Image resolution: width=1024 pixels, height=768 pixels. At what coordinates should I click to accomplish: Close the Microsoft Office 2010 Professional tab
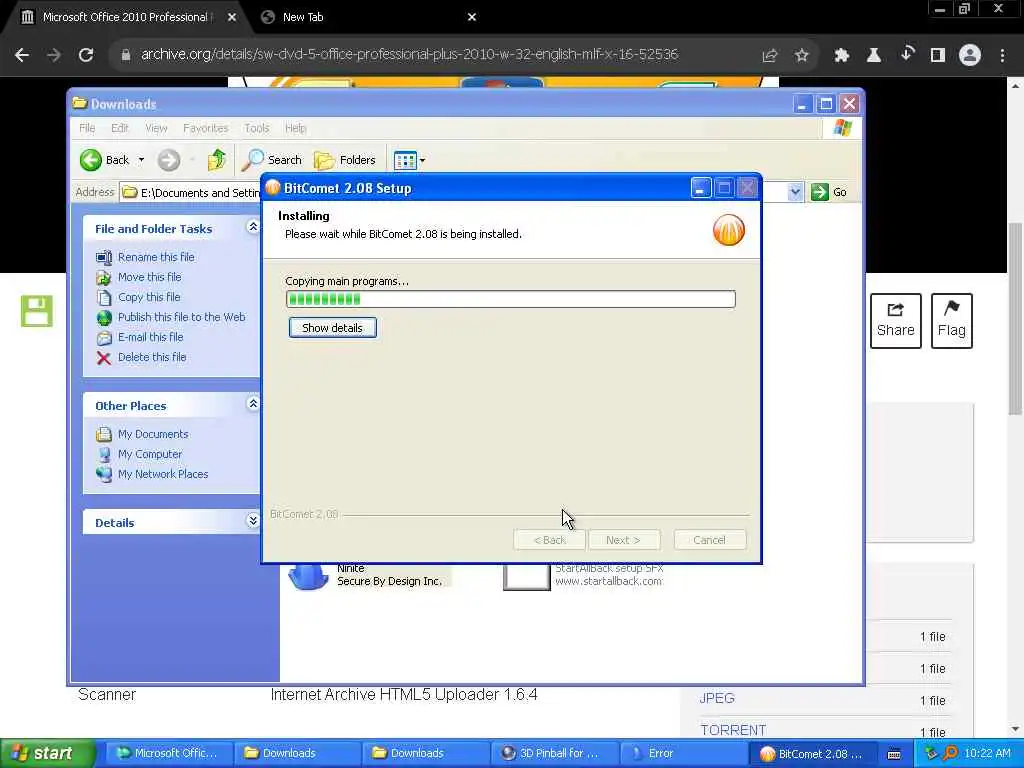(232, 18)
